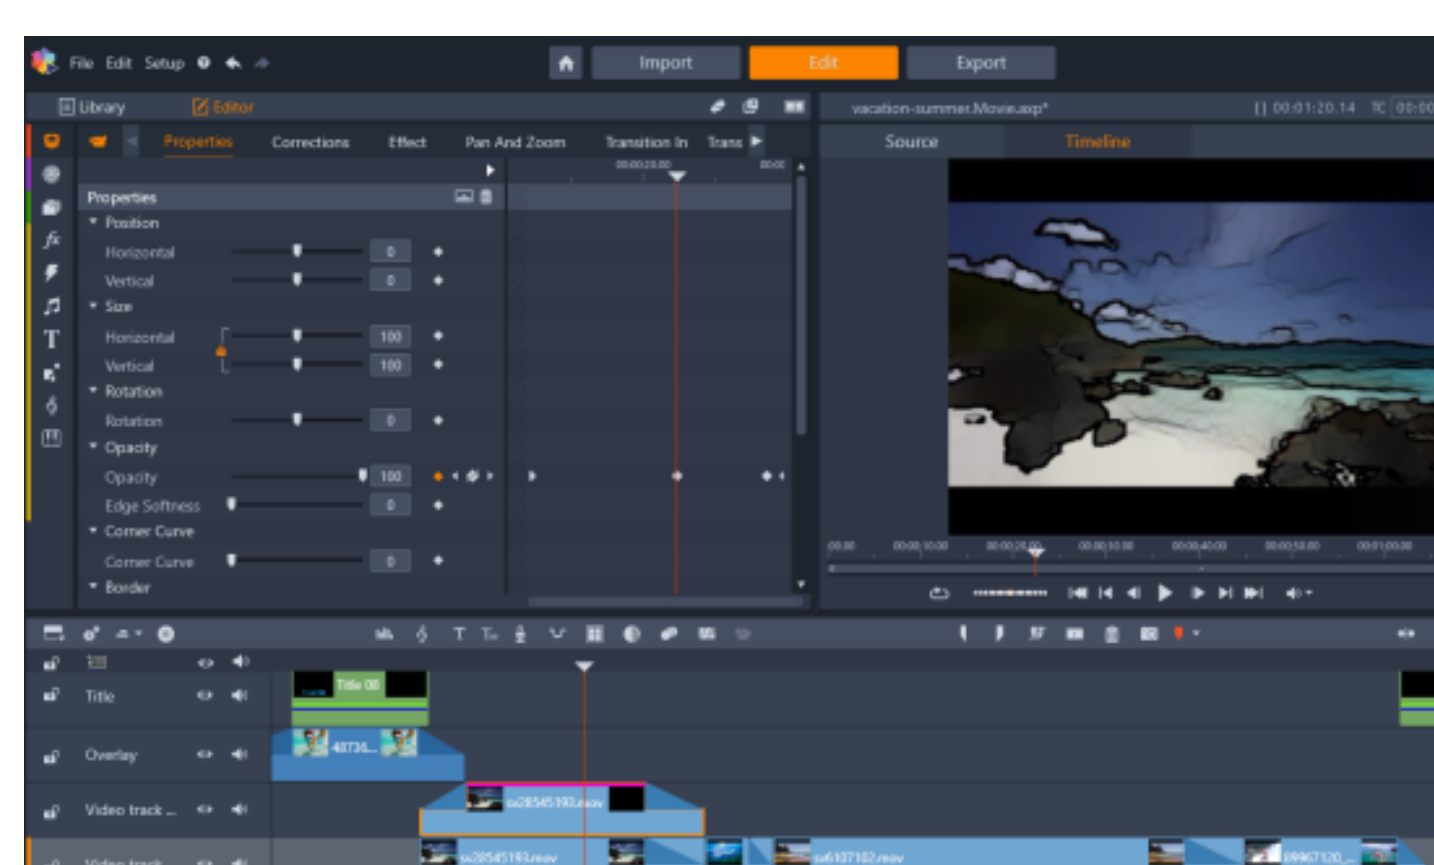Toggle keyframing for Position Horizontal
Image resolution: width=1434 pixels, height=865 pixels.
(438, 252)
